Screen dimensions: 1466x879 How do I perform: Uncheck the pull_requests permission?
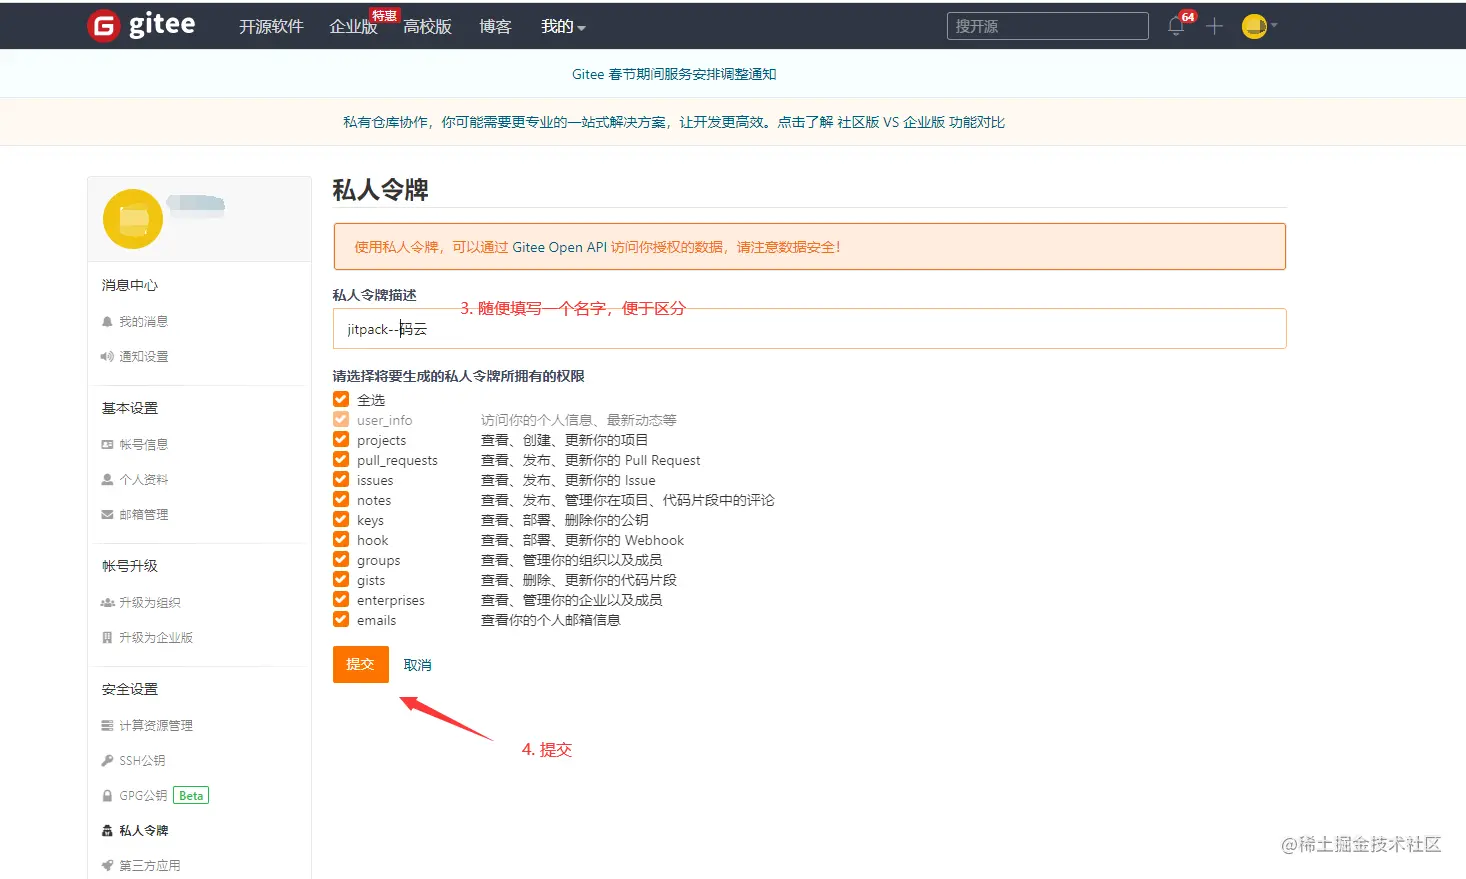click(341, 460)
